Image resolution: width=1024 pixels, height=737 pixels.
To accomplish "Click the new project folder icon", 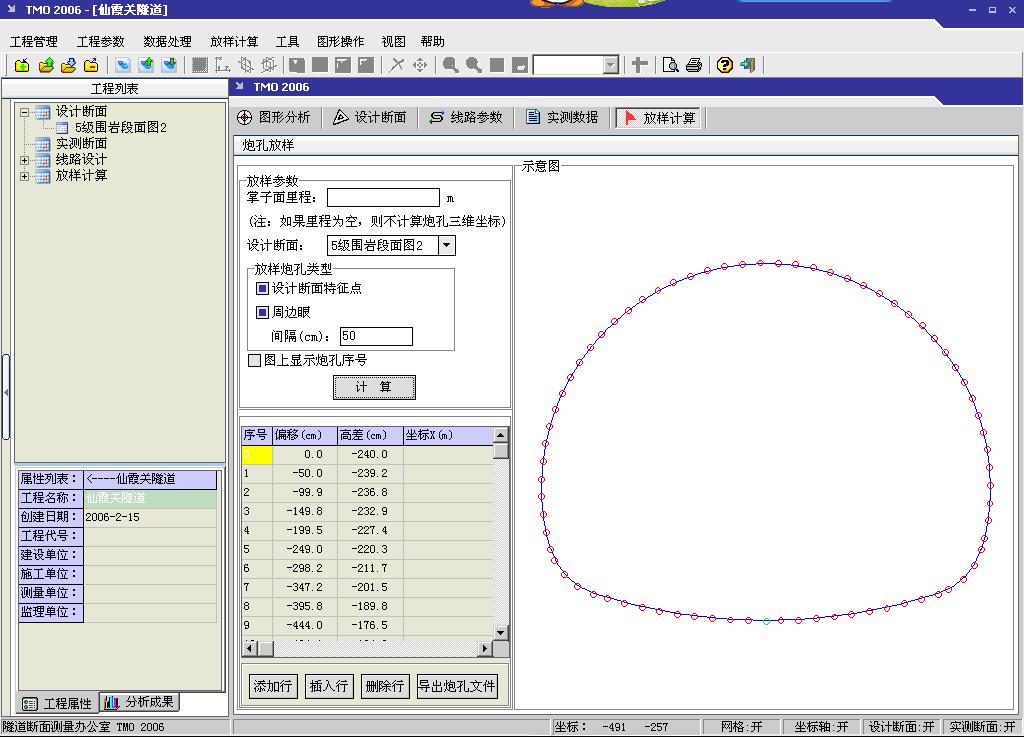I will [x=22, y=66].
